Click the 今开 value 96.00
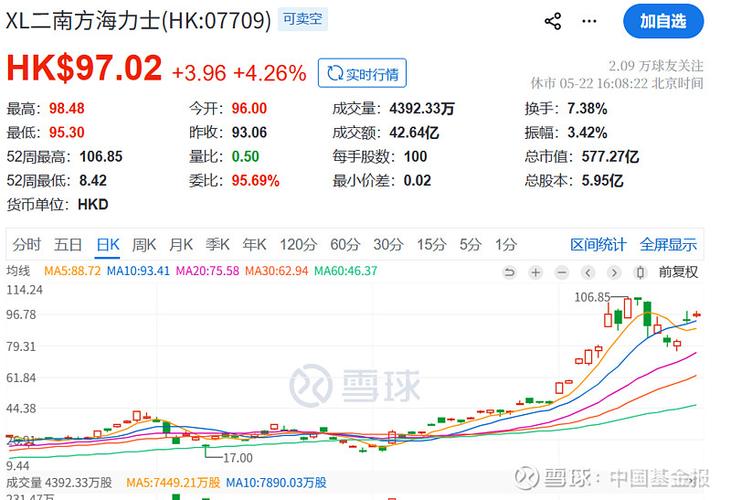 [x=249, y=109]
